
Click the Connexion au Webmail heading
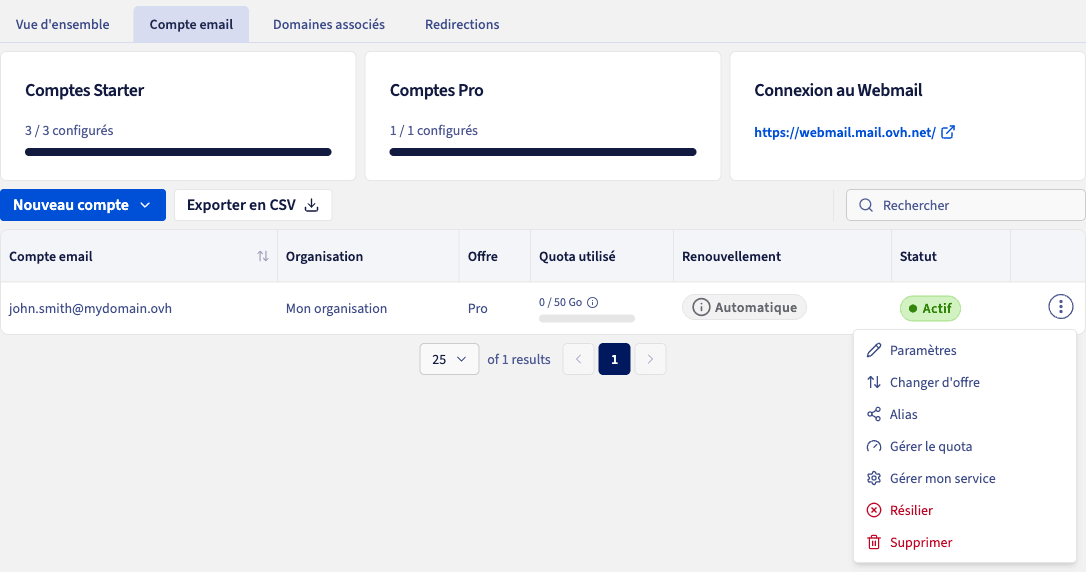point(838,90)
